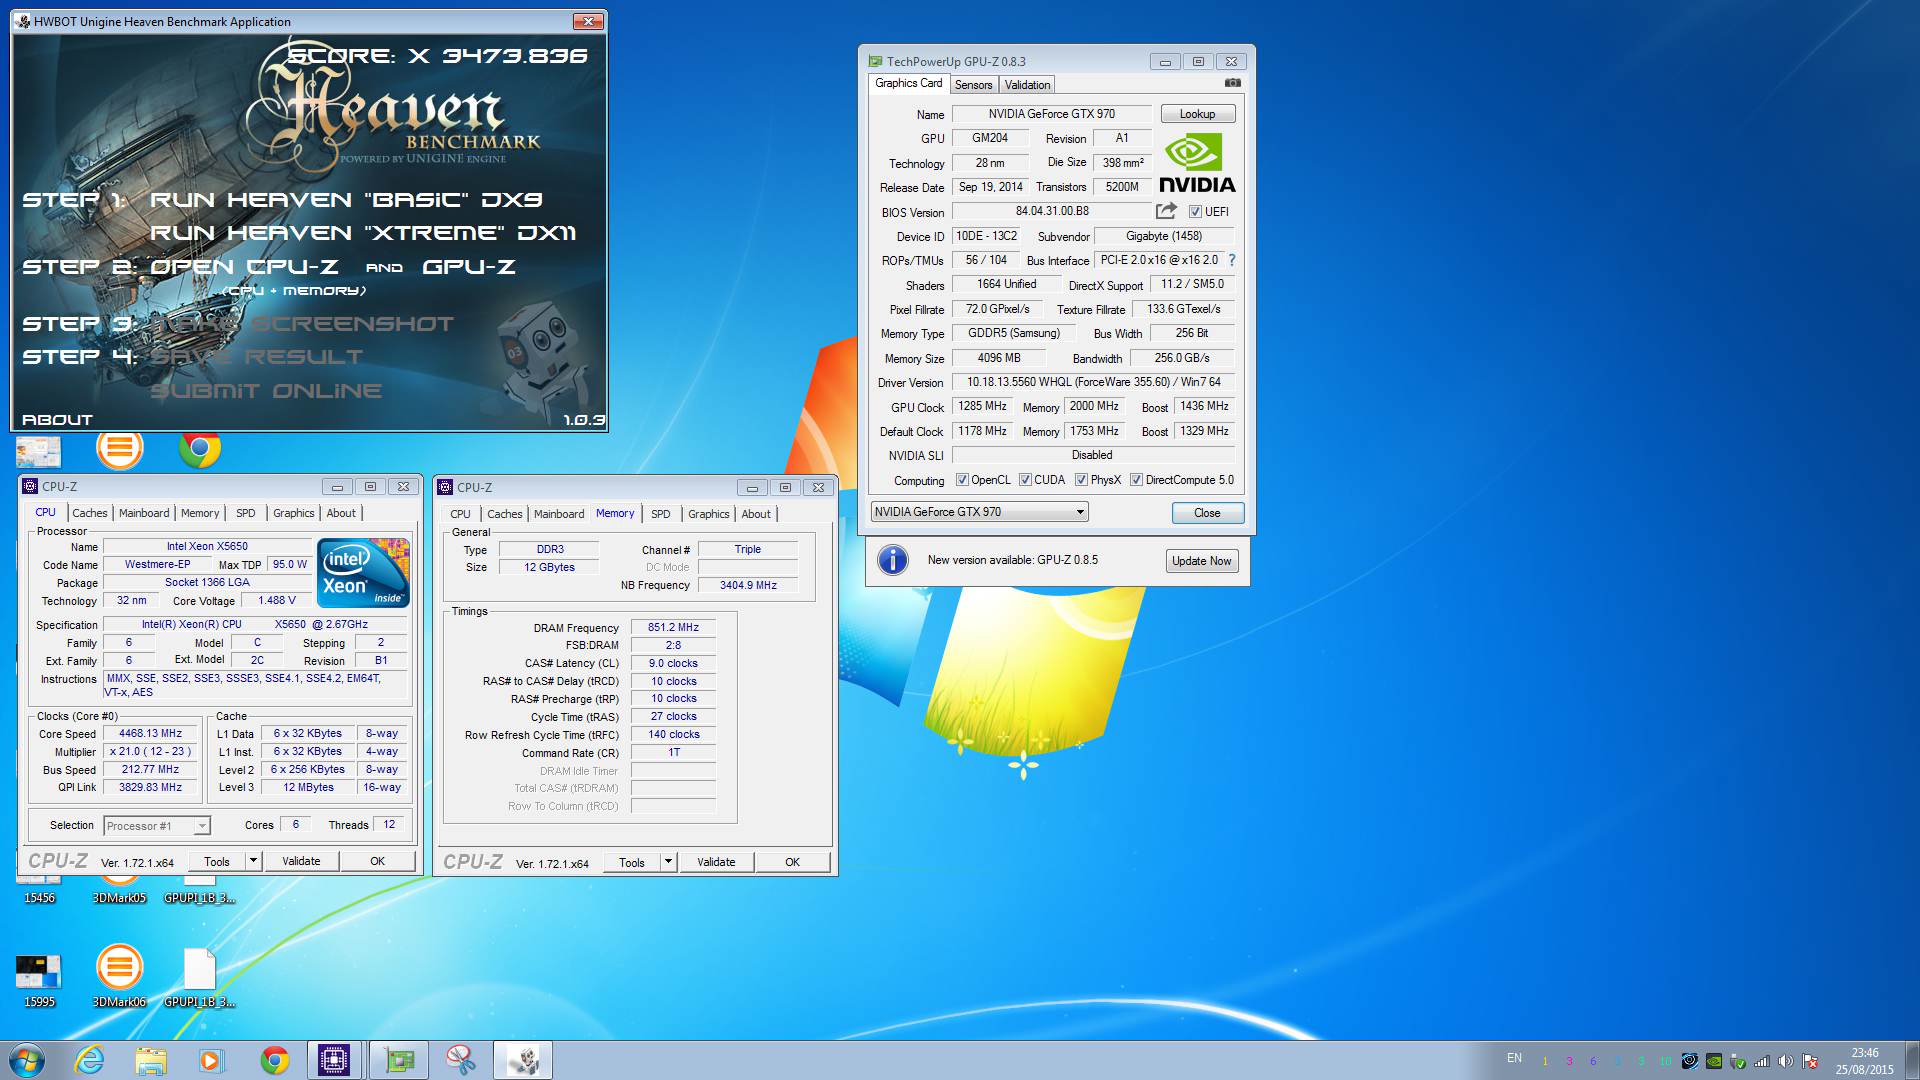
Task: Click the Show Desktop strip after the clock
Action: pos(1912,1060)
